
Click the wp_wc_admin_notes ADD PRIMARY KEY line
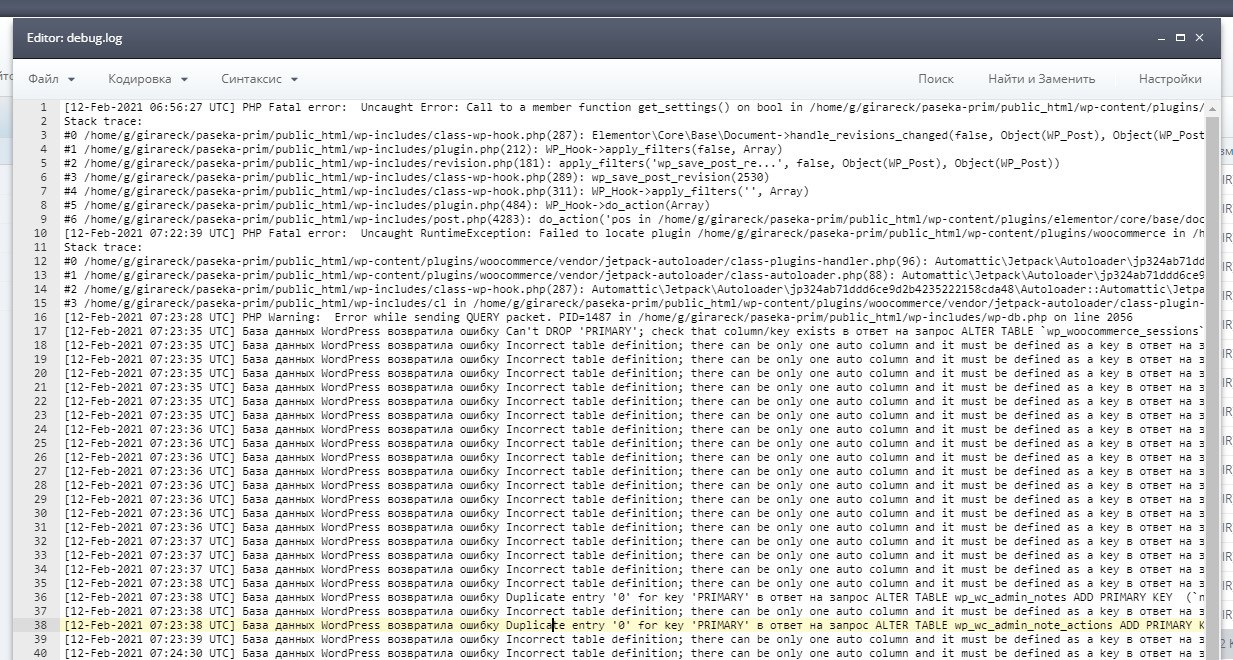[x=635, y=597]
